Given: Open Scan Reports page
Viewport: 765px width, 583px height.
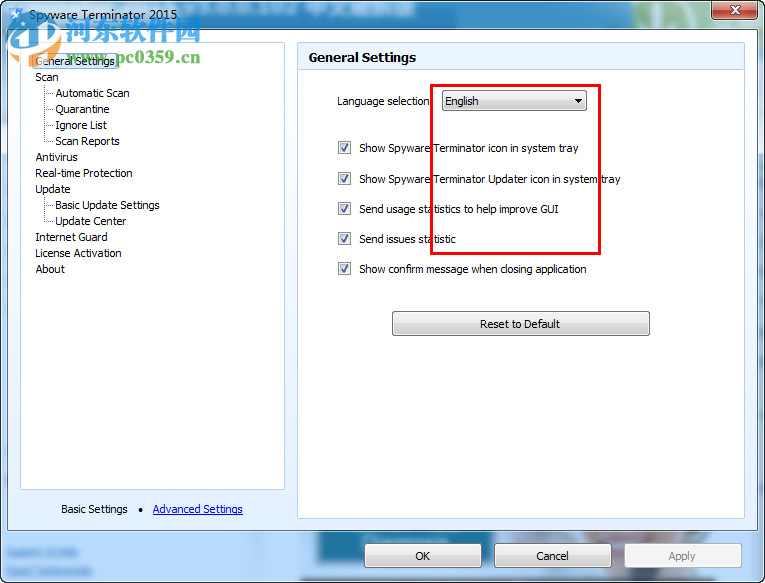Looking at the screenshot, I should click(87, 141).
